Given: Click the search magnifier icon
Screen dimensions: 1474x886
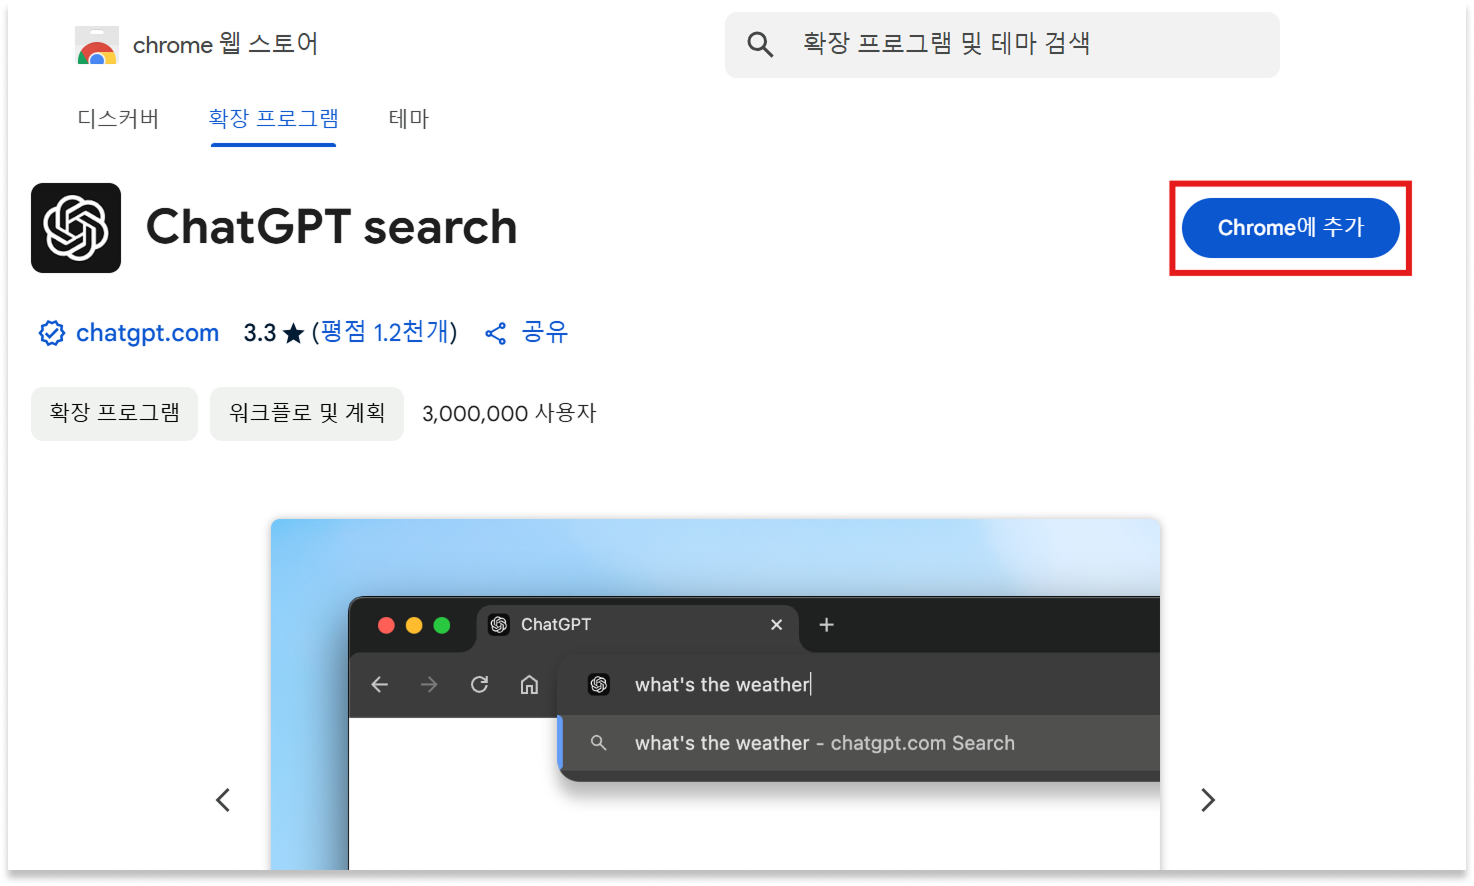Looking at the screenshot, I should [x=760, y=45].
